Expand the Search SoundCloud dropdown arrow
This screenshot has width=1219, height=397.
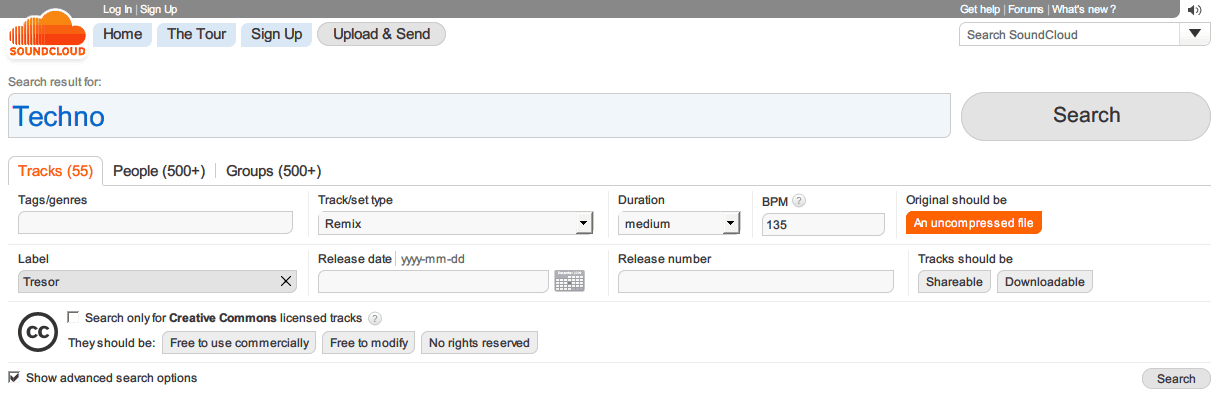(1195, 34)
